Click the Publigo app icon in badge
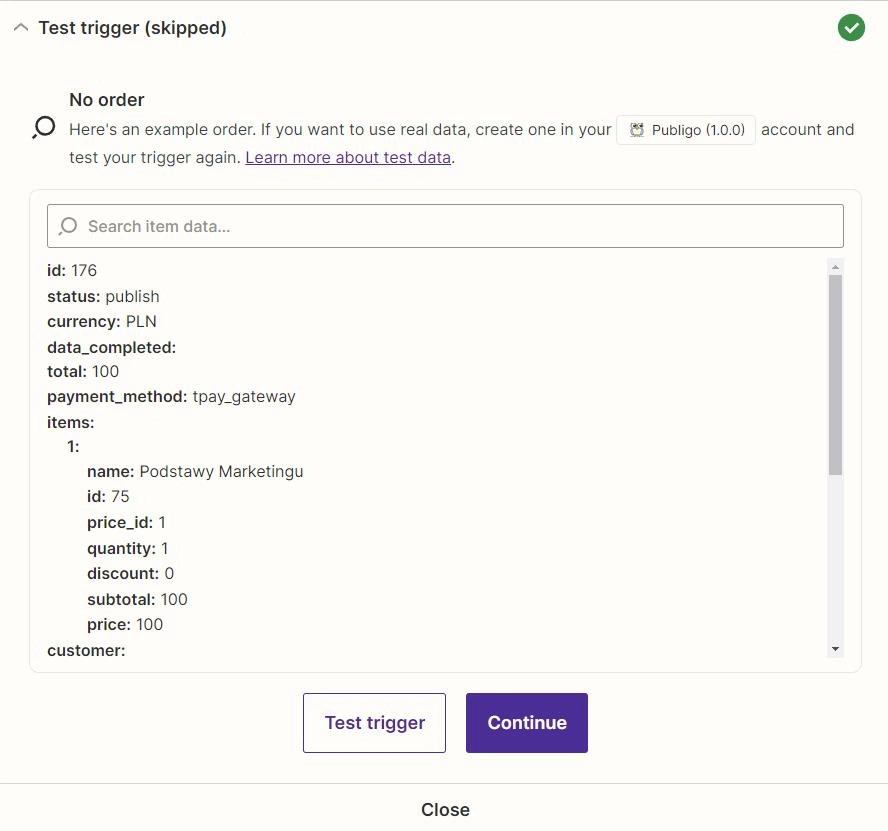The image size is (888, 831). tap(637, 130)
